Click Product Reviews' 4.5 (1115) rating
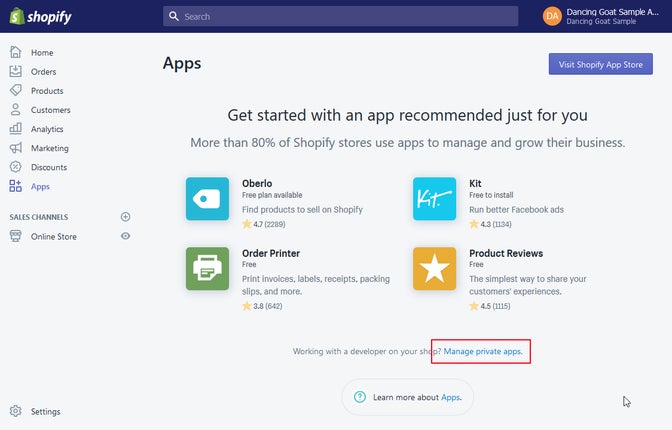Viewport: 672px width, 430px height. (x=490, y=306)
